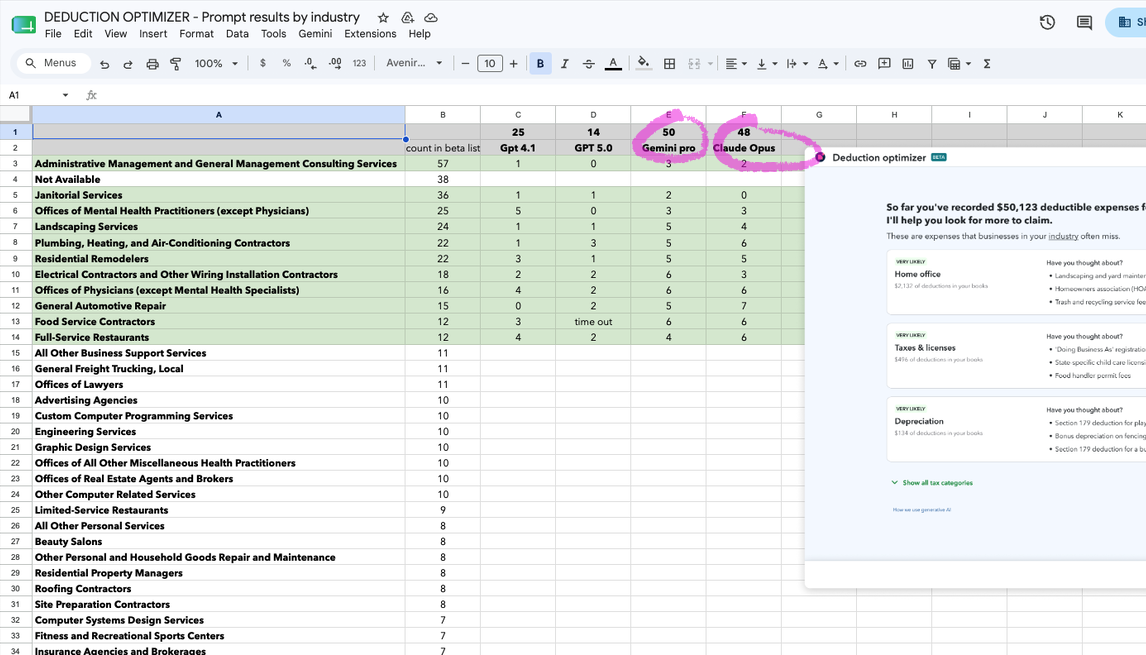Open Depreciation deduction card
1146x655 pixels.
click(1016, 429)
